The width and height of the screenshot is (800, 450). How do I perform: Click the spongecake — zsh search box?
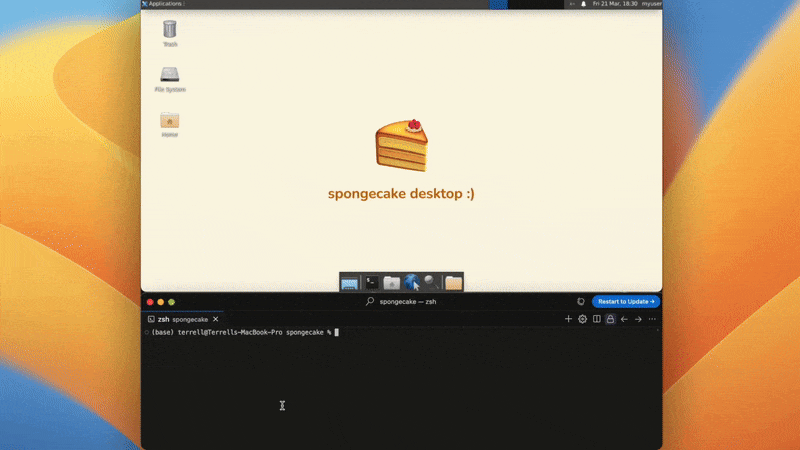point(401,302)
